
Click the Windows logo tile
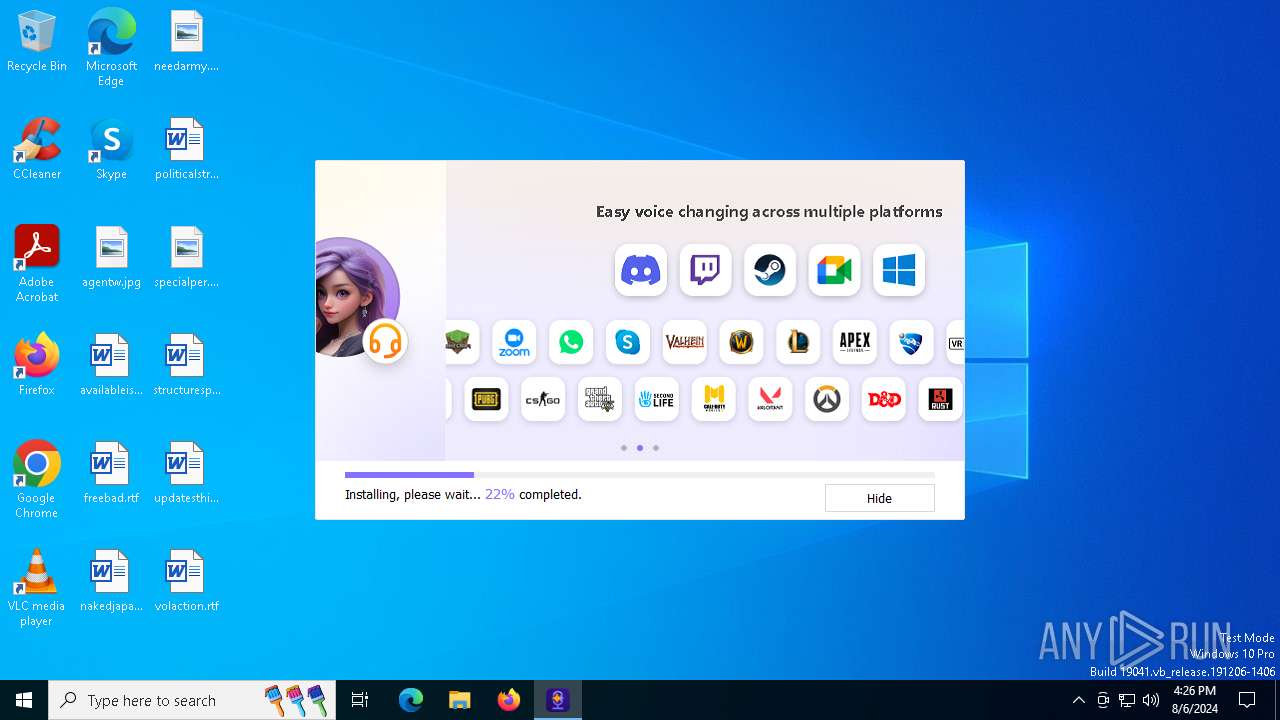[x=899, y=270]
